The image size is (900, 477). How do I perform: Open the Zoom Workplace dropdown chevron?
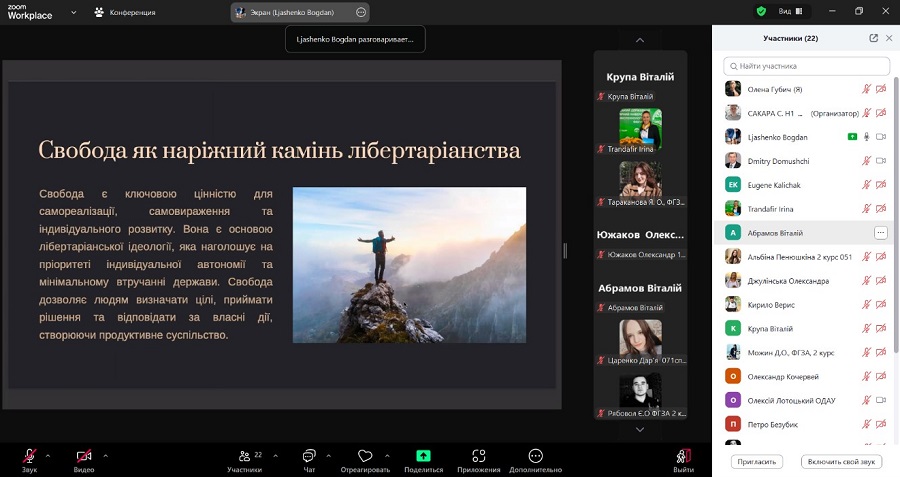pyautogui.click(x=74, y=13)
